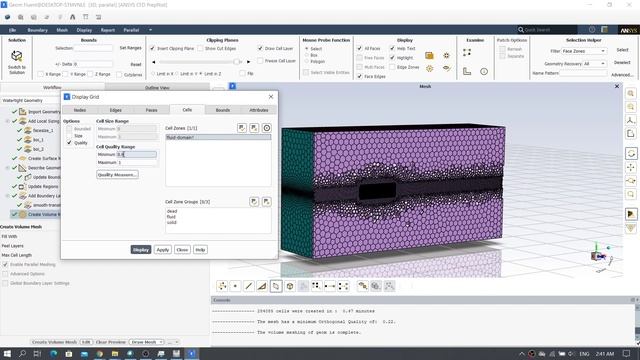The width and height of the screenshot is (640, 360).
Task: Open Windows taskbar search
Action: [x=22, y=353]
